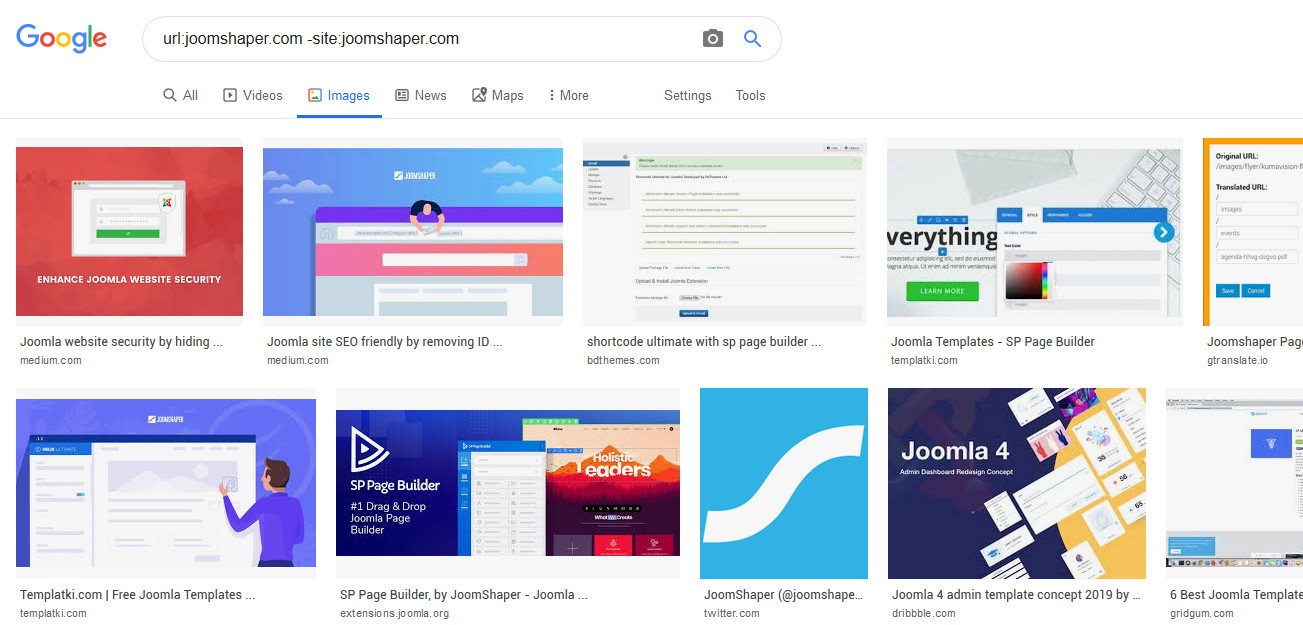Screen dimensions: 1303x625
Task: Click 'shortcode ultimate with sp page builder' title
Action: [704, 341]
